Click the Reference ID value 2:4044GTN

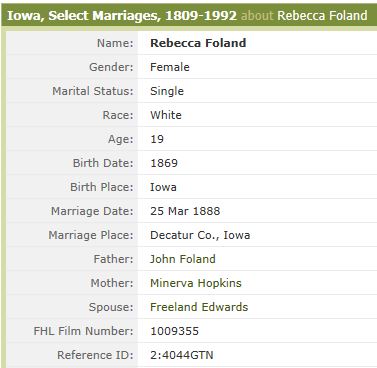(182, 355)
